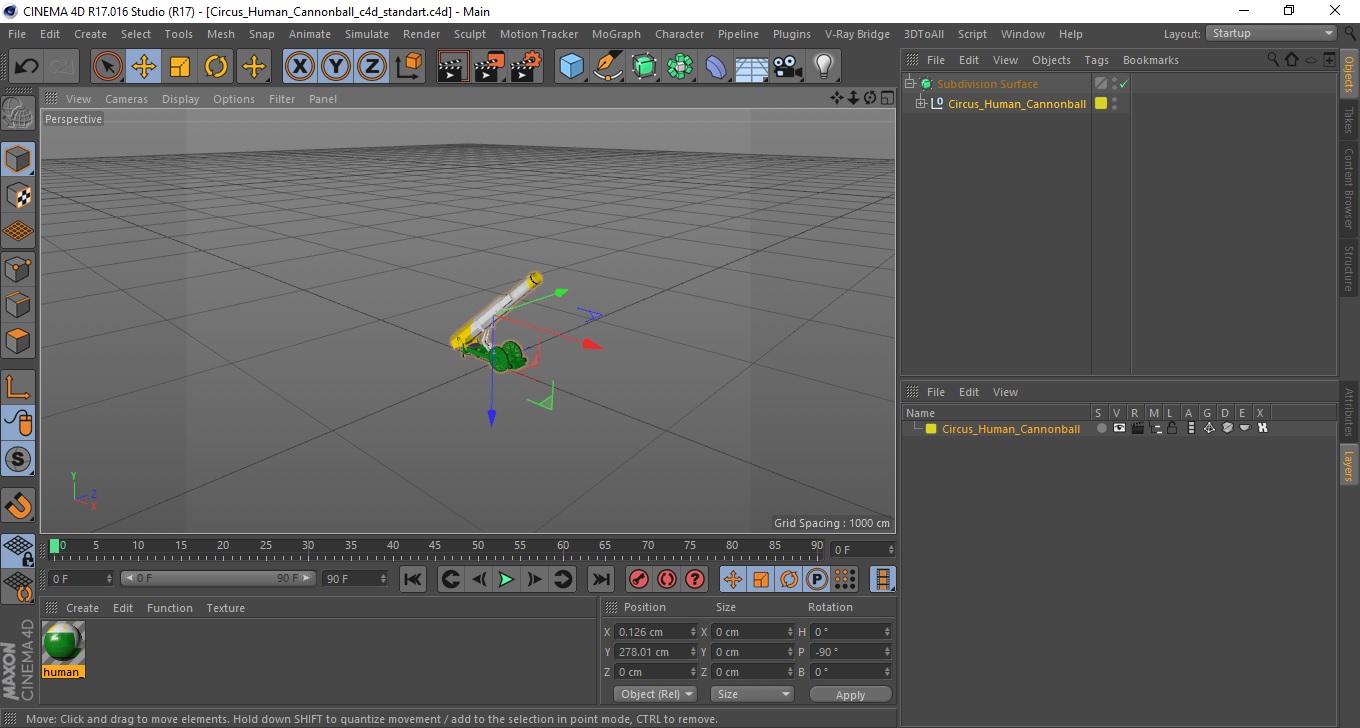Add a Cube primitive object

coord(572,67)
